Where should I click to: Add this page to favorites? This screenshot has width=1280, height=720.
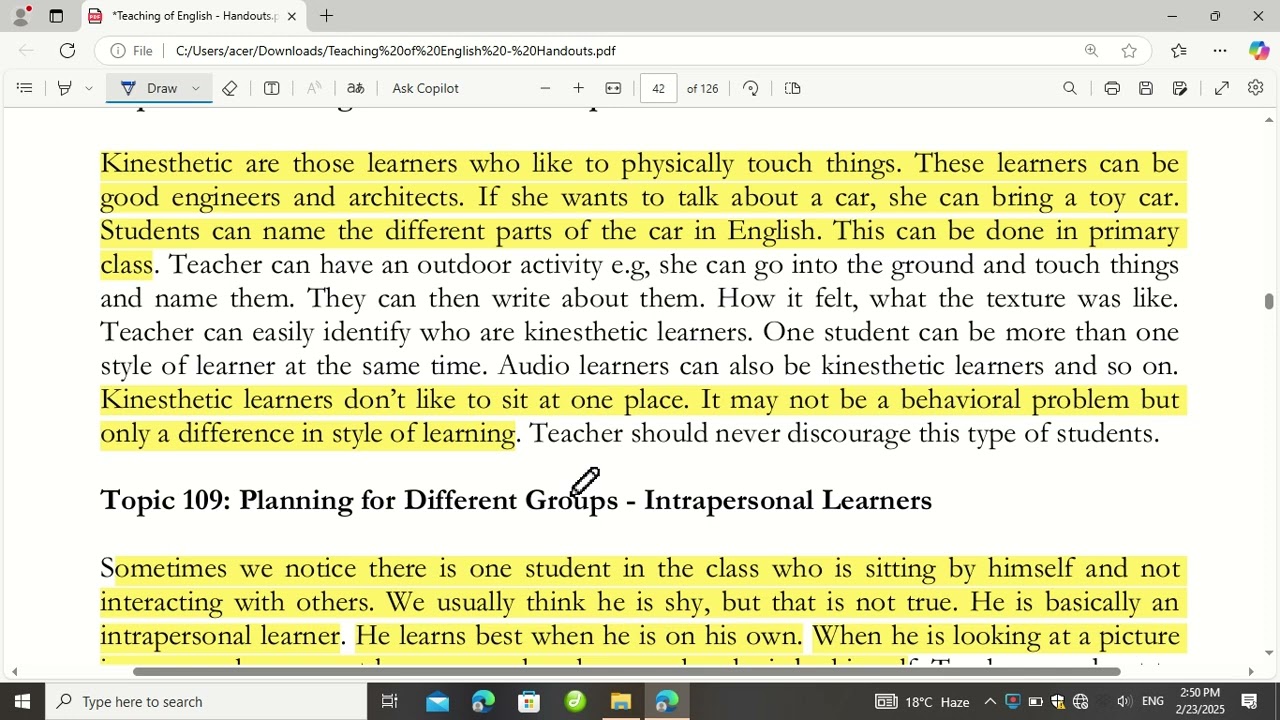pos(1129,51)
